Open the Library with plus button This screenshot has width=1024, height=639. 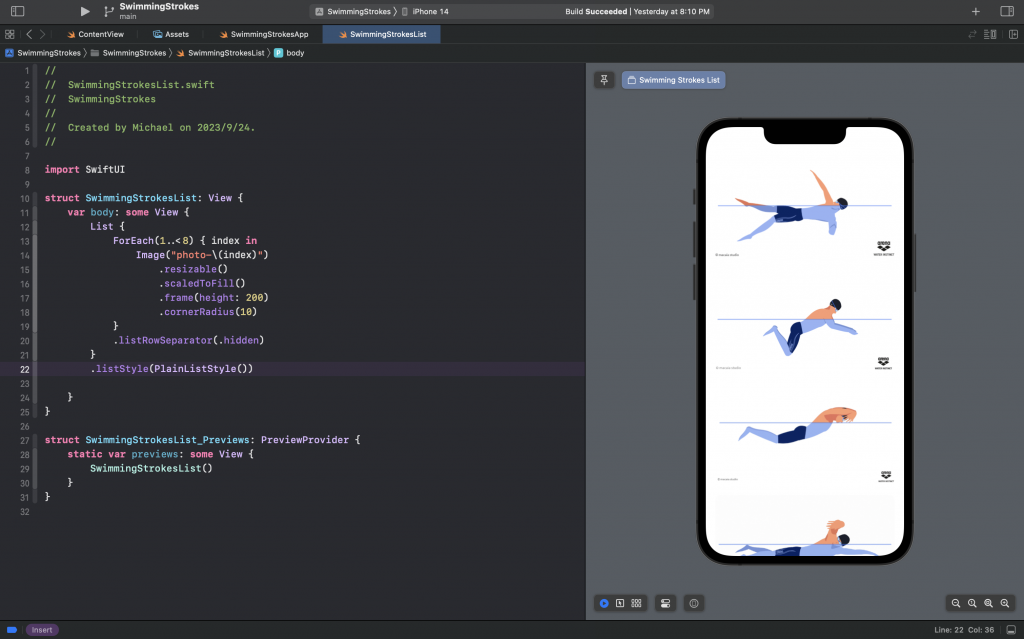(x=976, y=12)
